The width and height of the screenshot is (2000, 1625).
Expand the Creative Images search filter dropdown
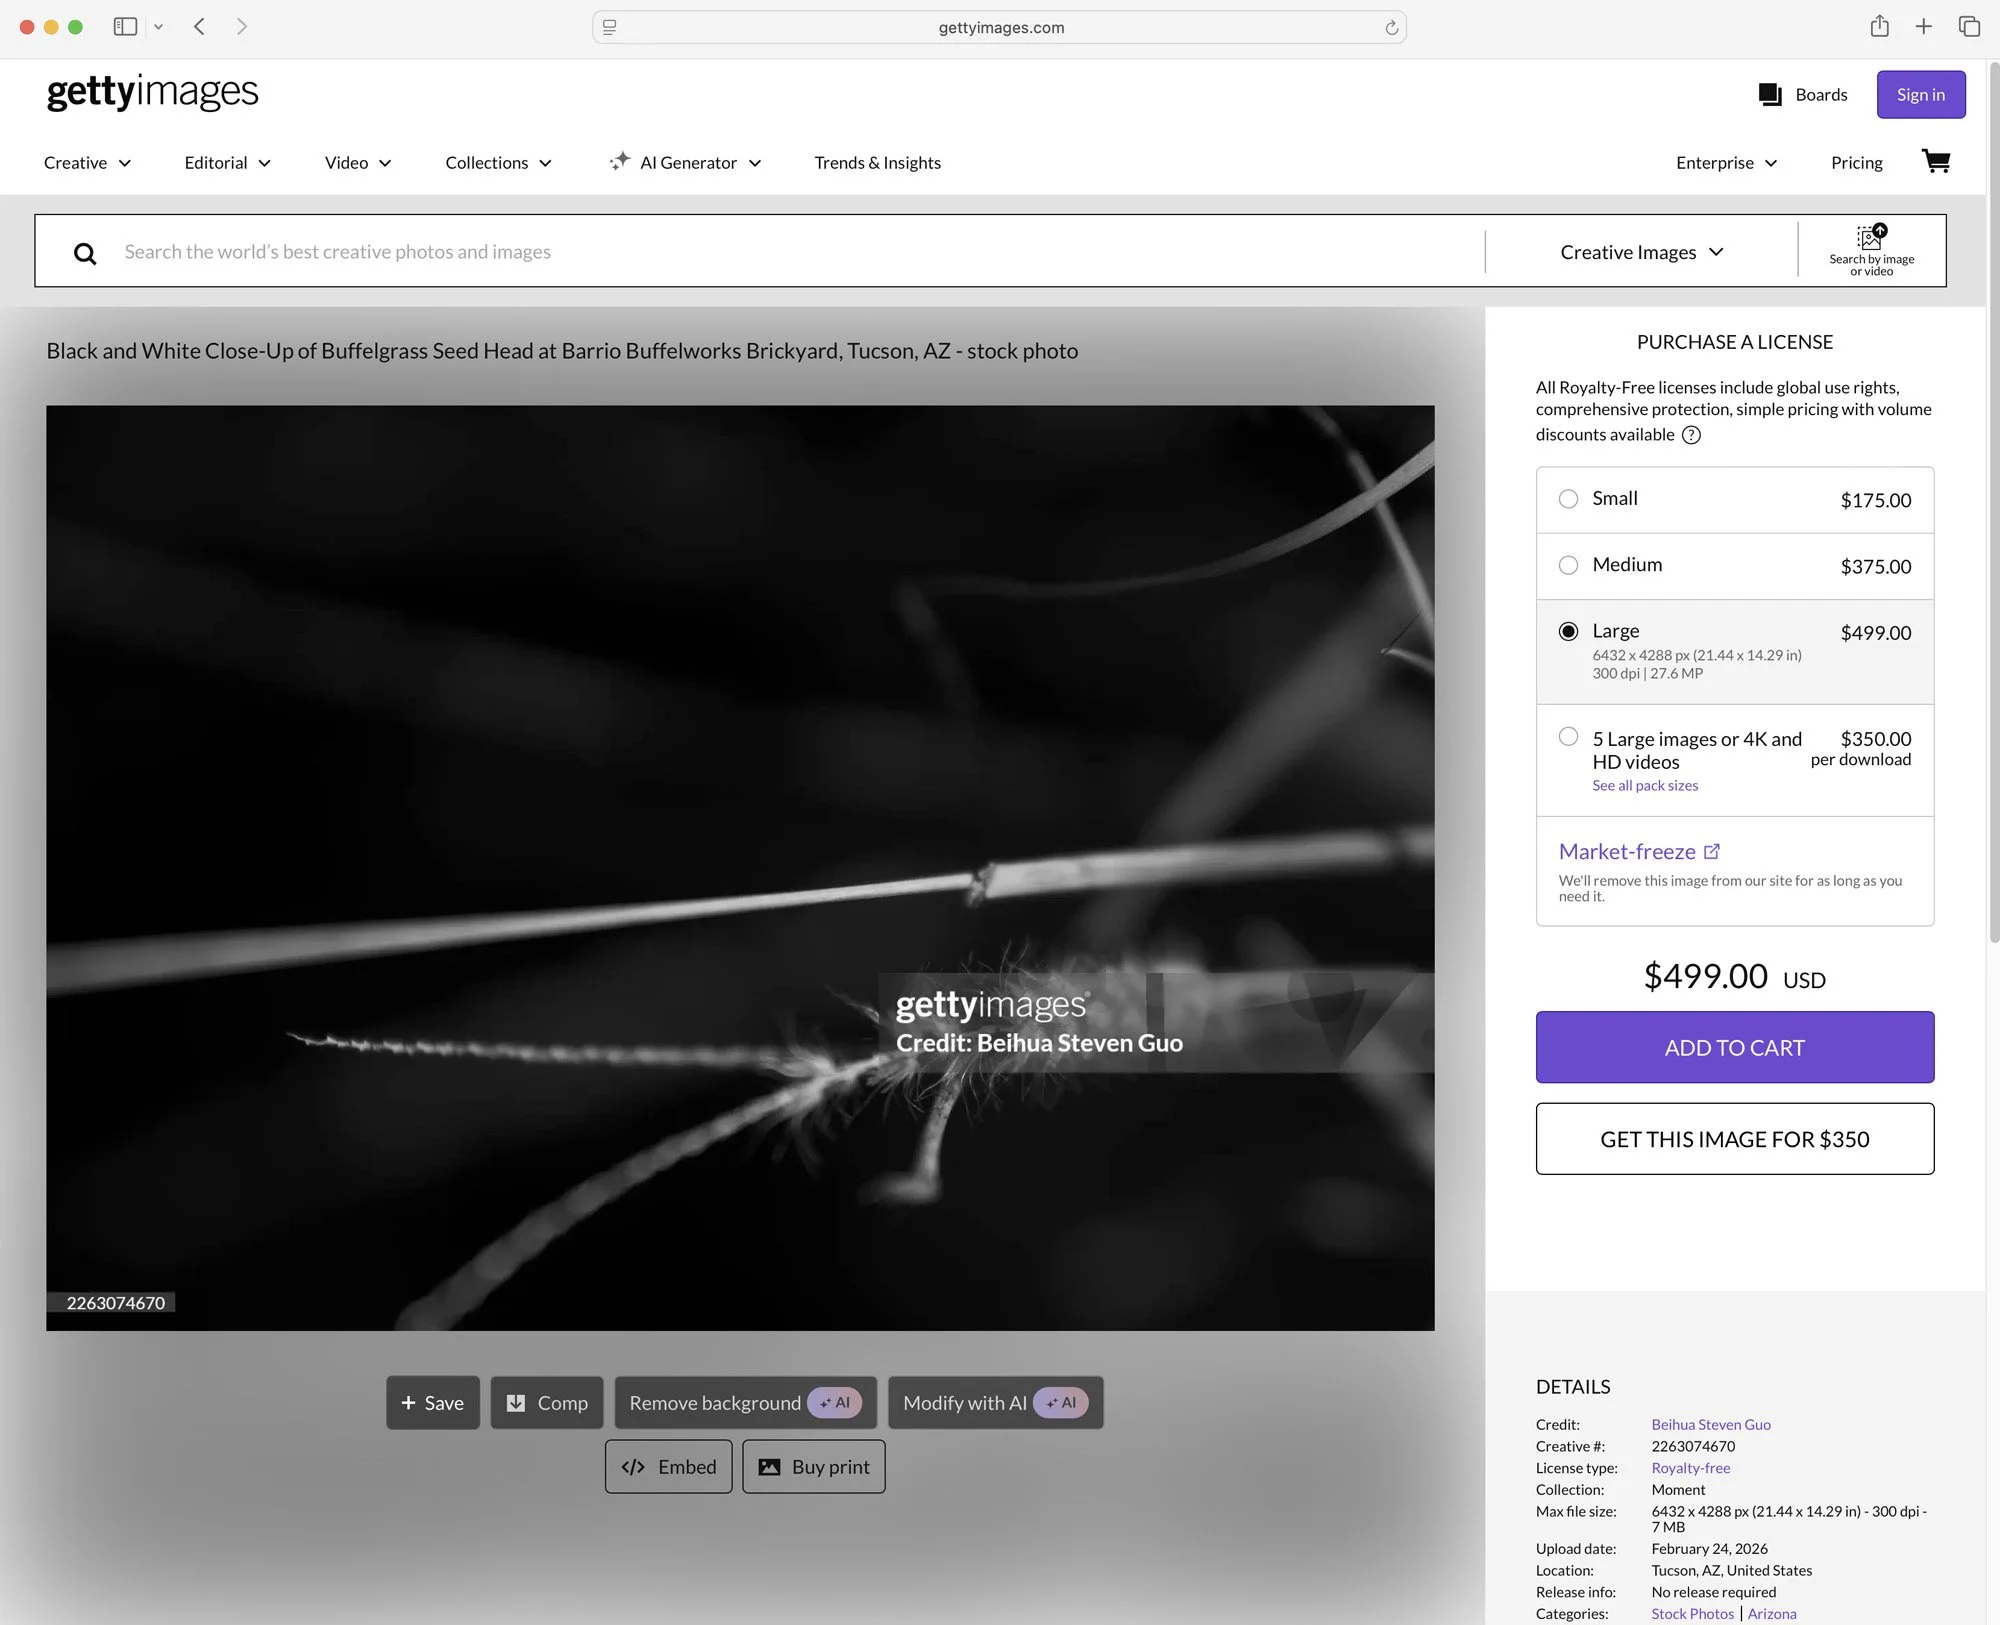[x=1641, y=252]
